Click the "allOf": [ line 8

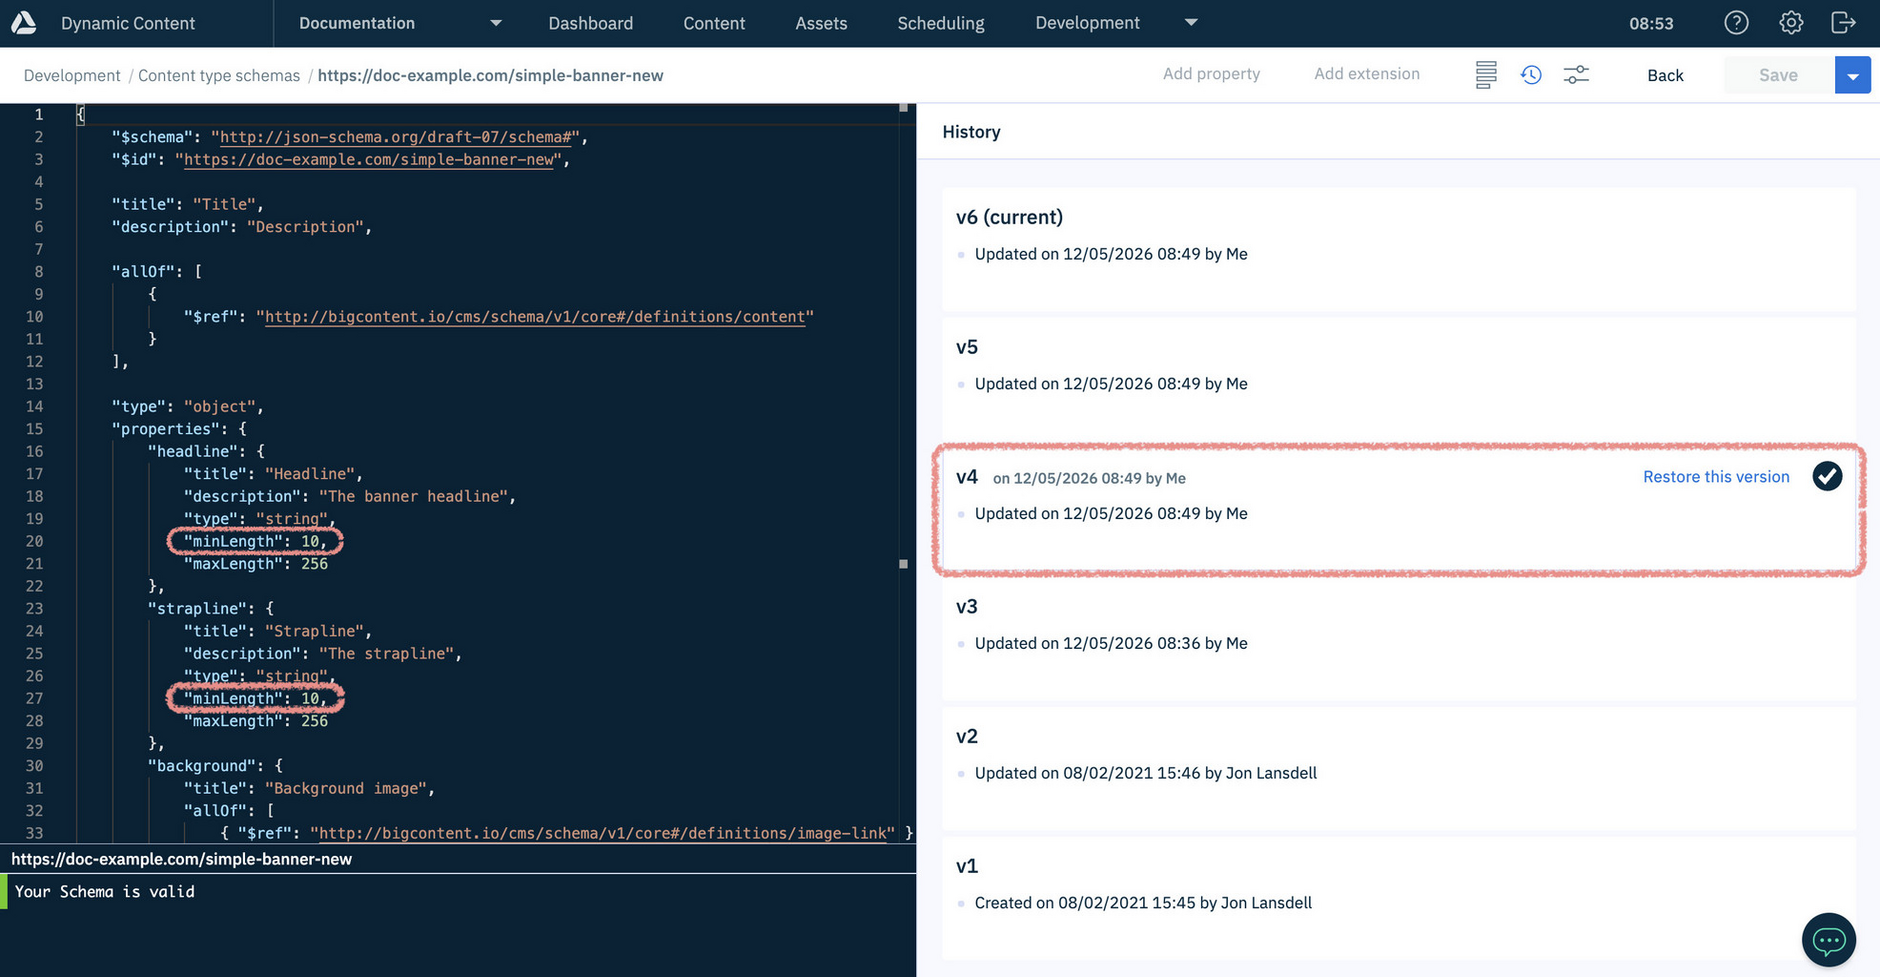[x=156, y=271]
